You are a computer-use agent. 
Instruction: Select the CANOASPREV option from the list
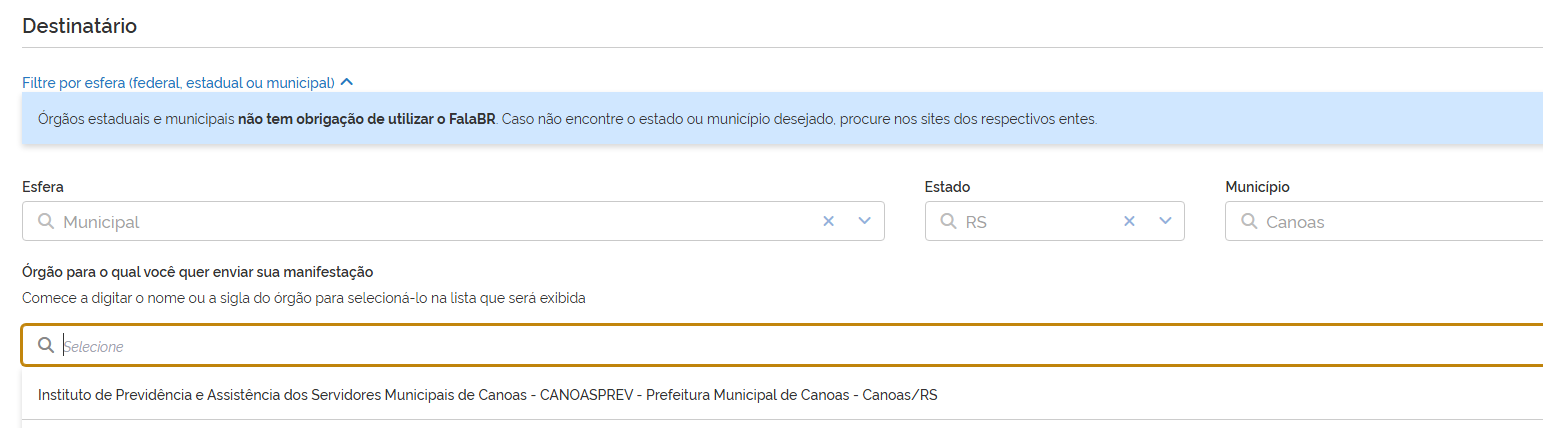[x=487, y=395]
